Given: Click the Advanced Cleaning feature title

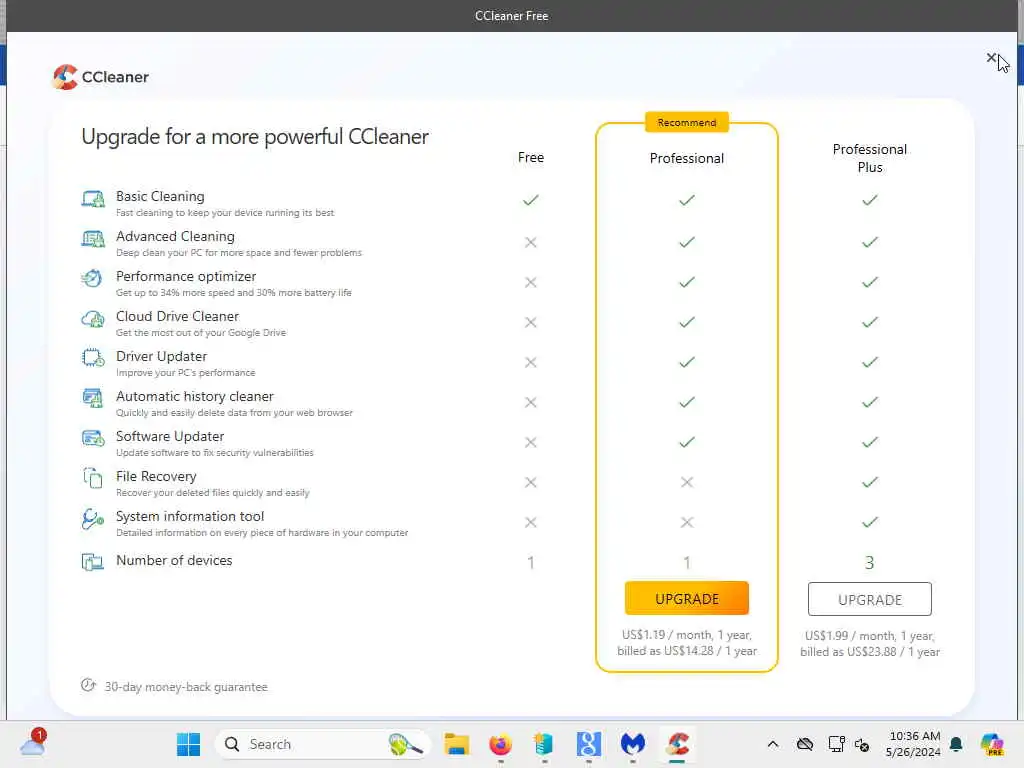Looking at the screenshot, I should point(175,236).
